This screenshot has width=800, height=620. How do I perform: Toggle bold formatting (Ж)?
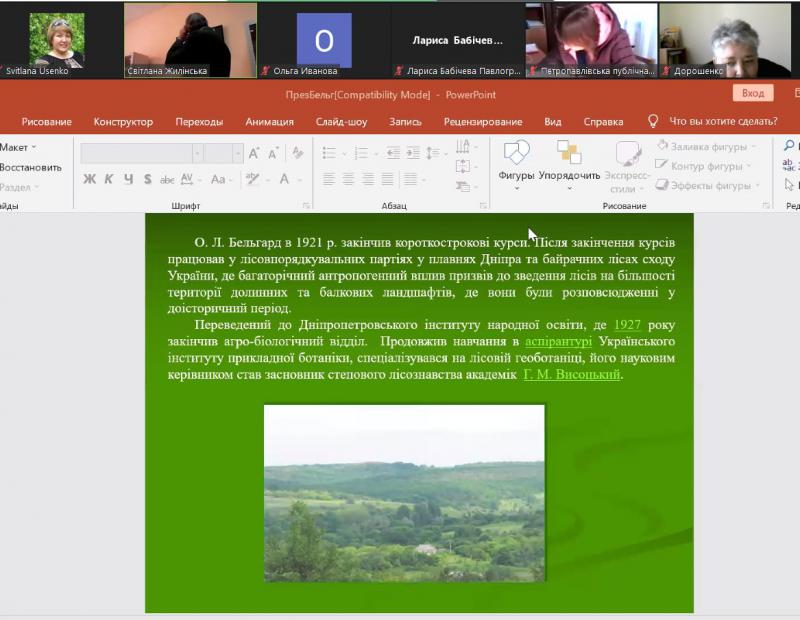coord(89,179)
